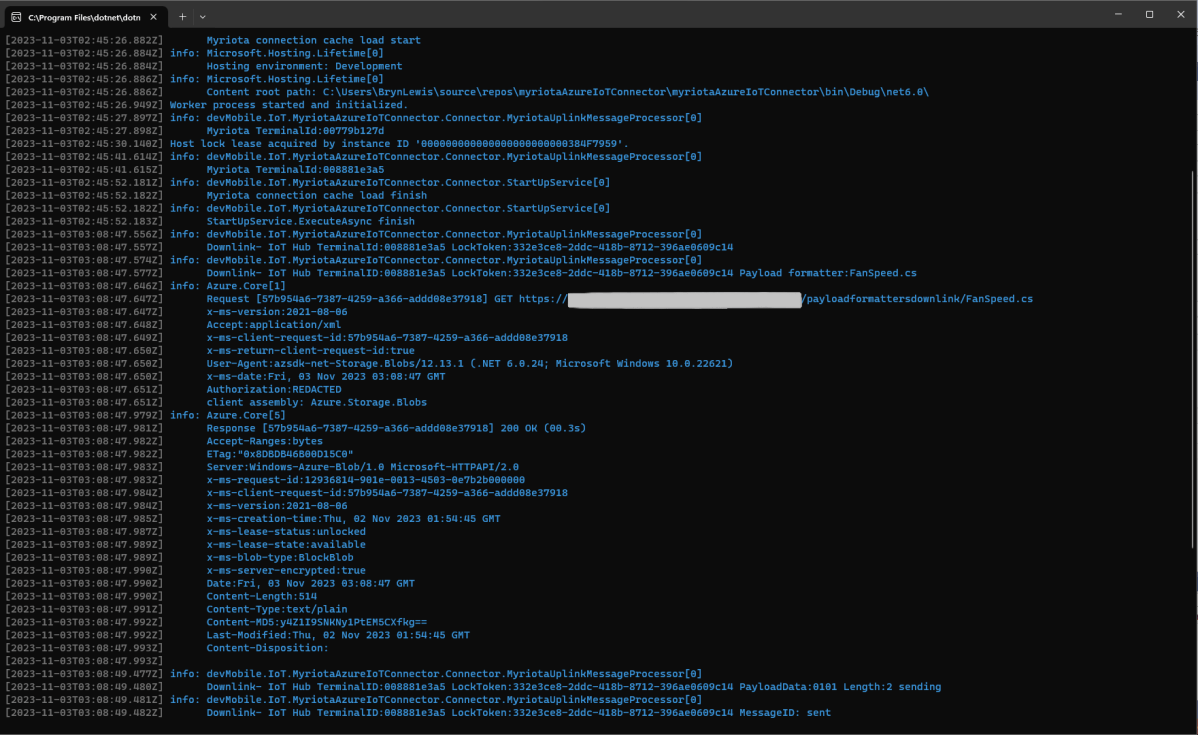This screenshot has height=735, width=1198.
Task: Click 'Host lock lease acquired by instance ID' line
Action: point(399,144)
